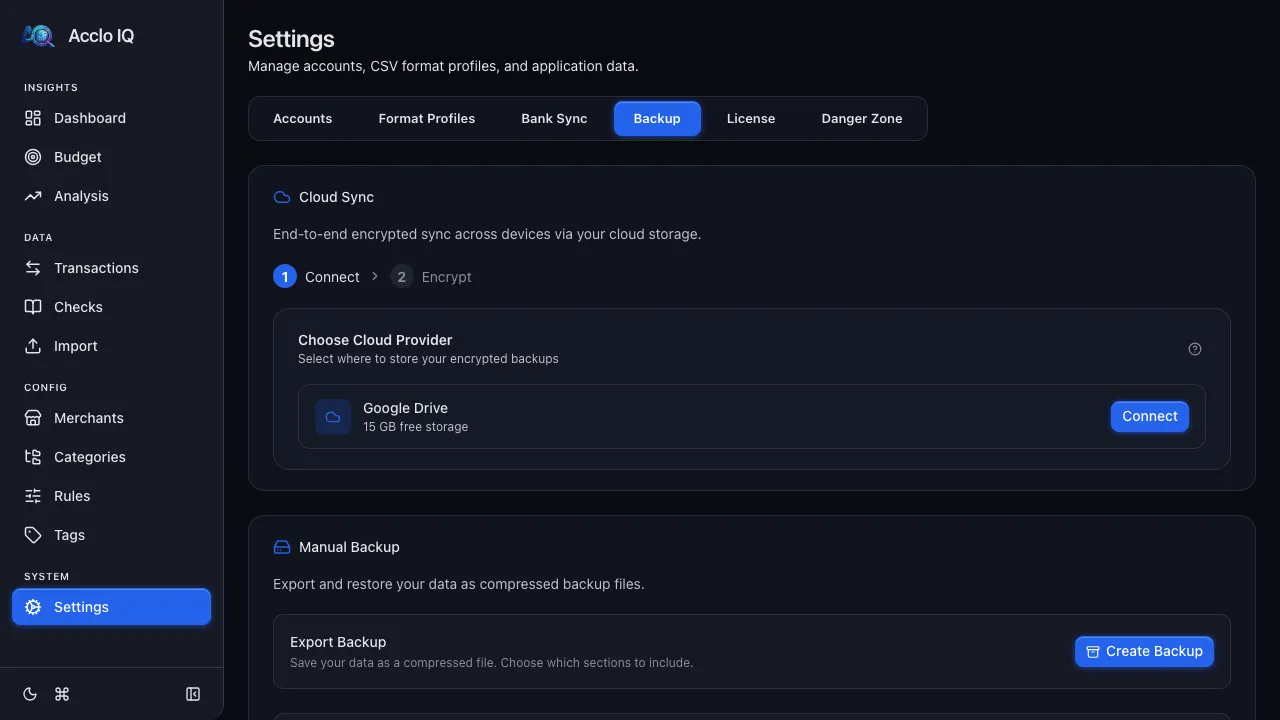This screenshot has width=1280, height=720.
Task: Open the Transactions page
Action: tap(111, 268)
